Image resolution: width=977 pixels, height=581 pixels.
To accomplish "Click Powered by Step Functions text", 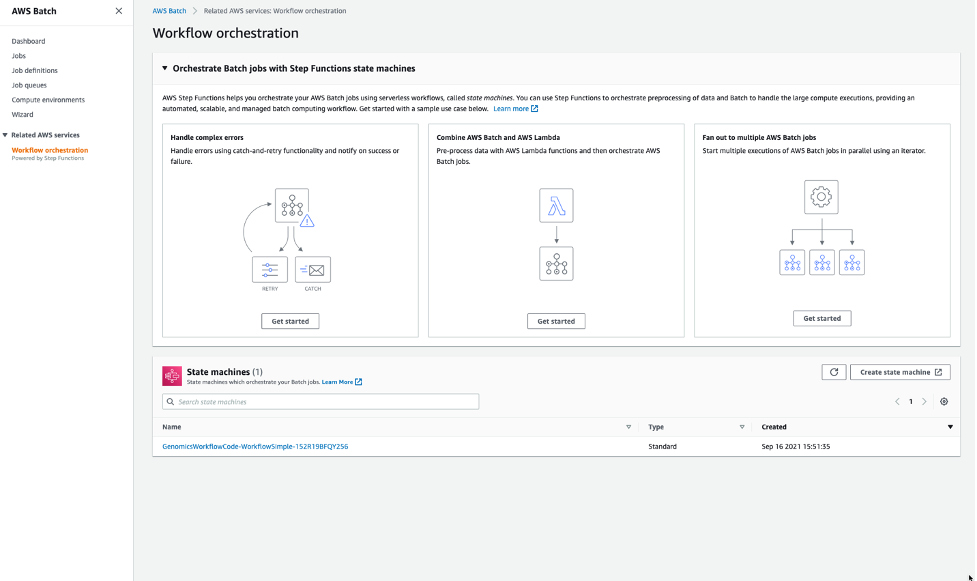I will click(x=48, y=158).
